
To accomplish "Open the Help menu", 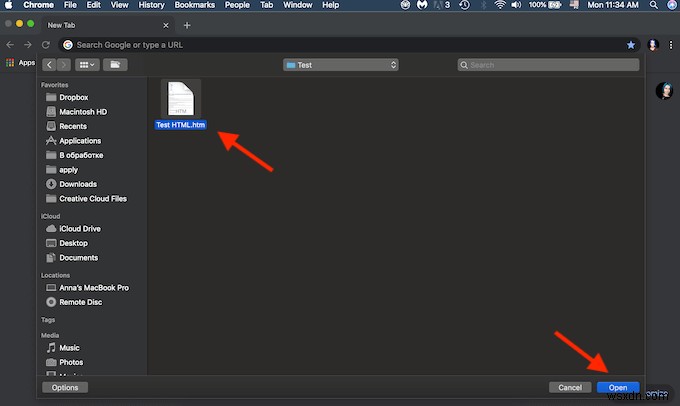I will click(330, 5).
